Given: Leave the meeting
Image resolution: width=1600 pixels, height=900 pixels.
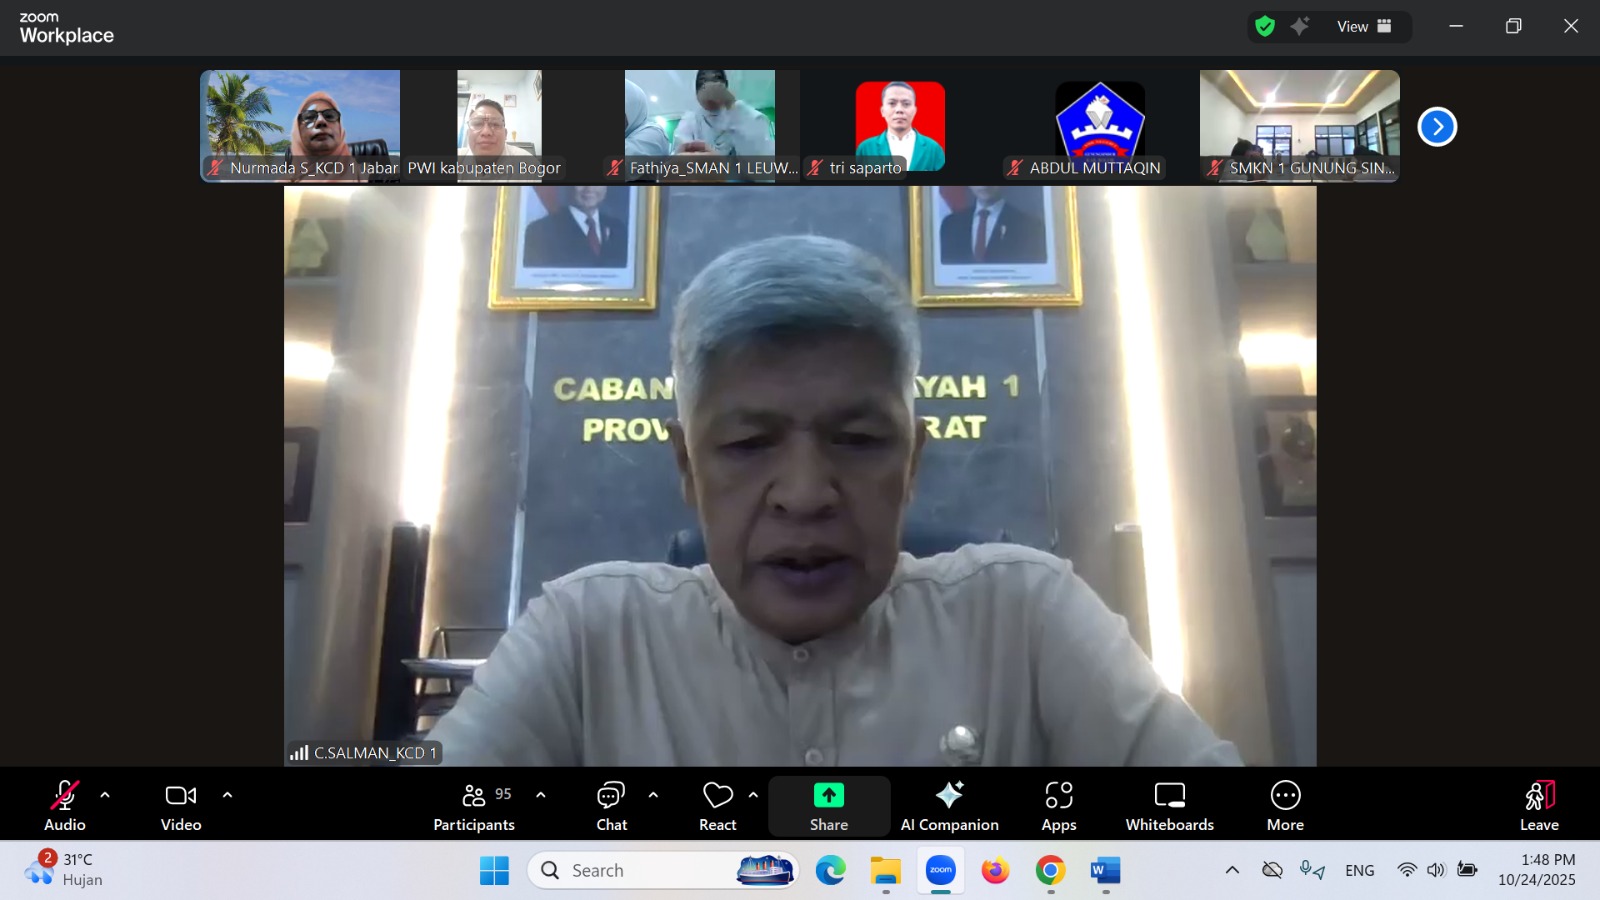Looking at the screenshot, I should (1539, 806).
